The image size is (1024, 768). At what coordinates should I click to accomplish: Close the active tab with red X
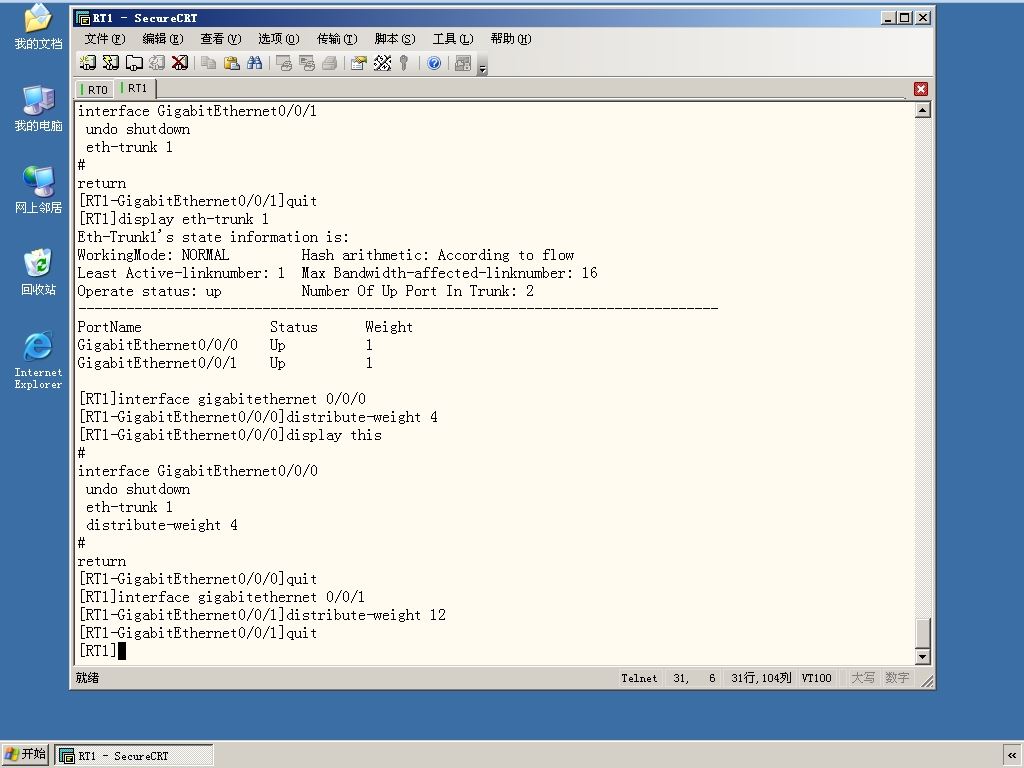(x=921, y=89)
